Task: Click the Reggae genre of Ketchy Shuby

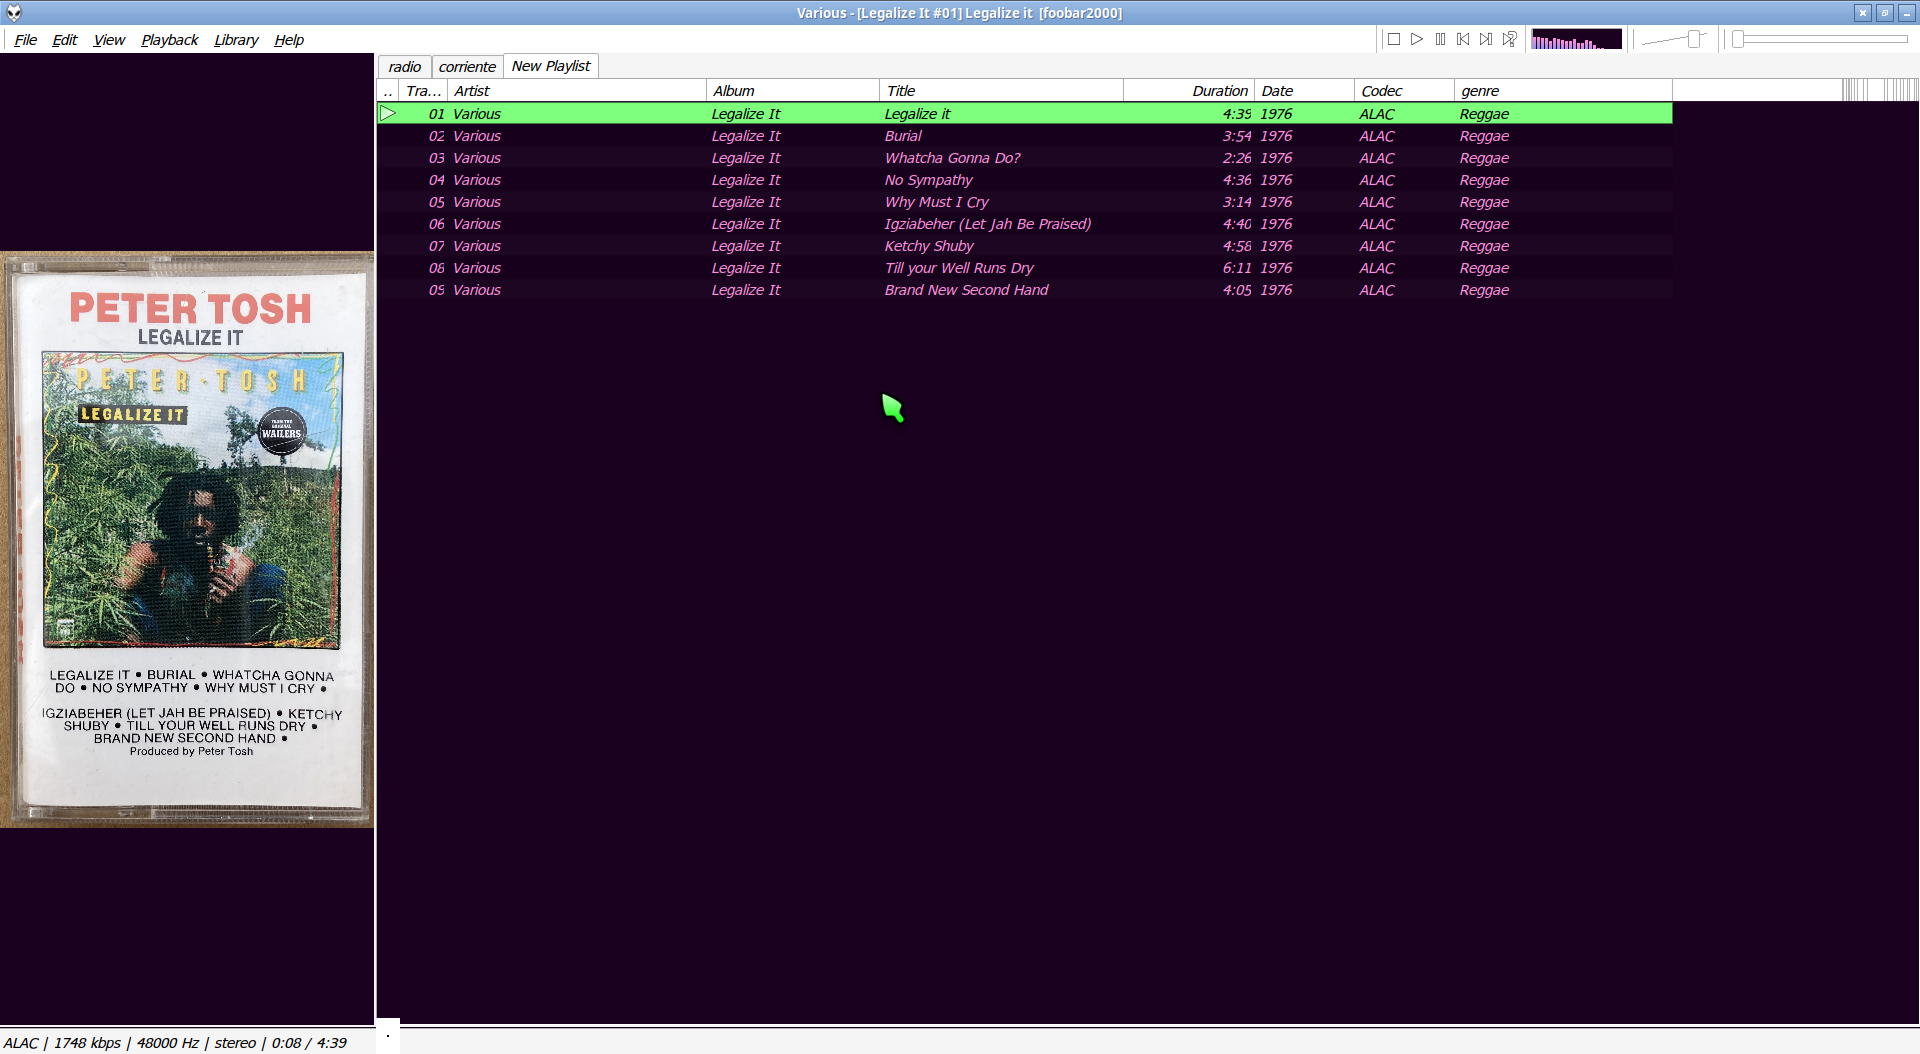Action: click(x=1484, y=246)
